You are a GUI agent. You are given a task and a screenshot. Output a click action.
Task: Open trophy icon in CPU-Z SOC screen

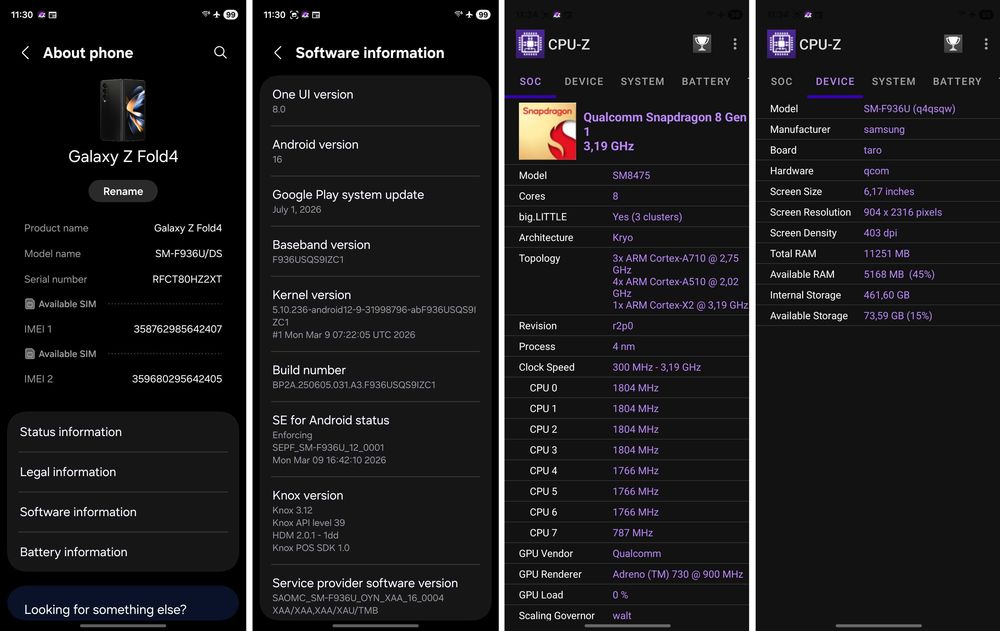tap(702, 44)
